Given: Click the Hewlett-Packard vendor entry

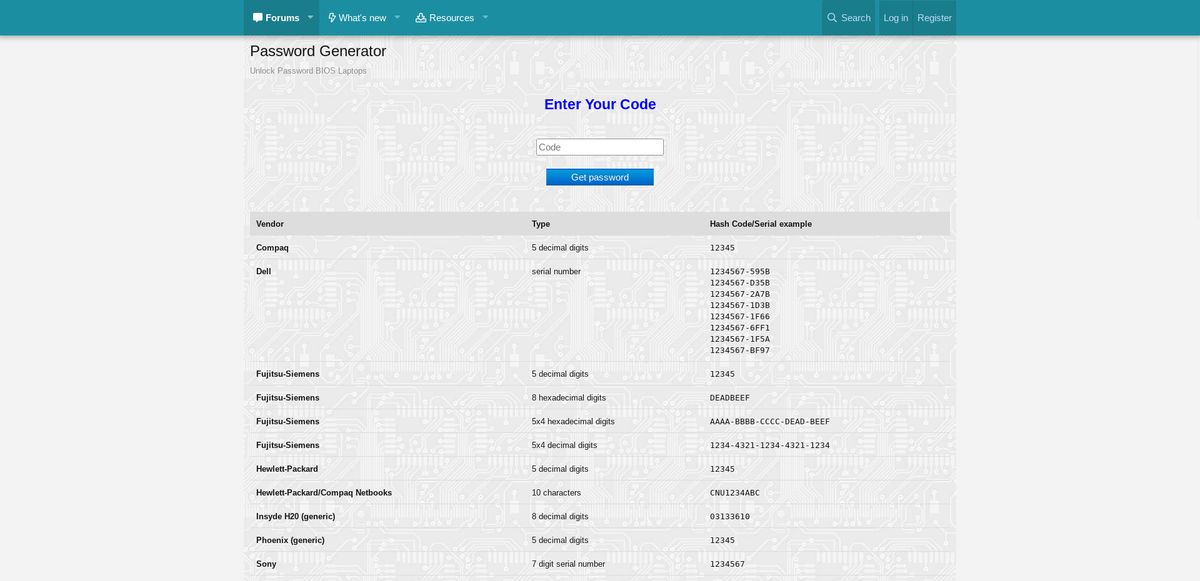Looking at the screenshot, I should click(x=288, y=468).
